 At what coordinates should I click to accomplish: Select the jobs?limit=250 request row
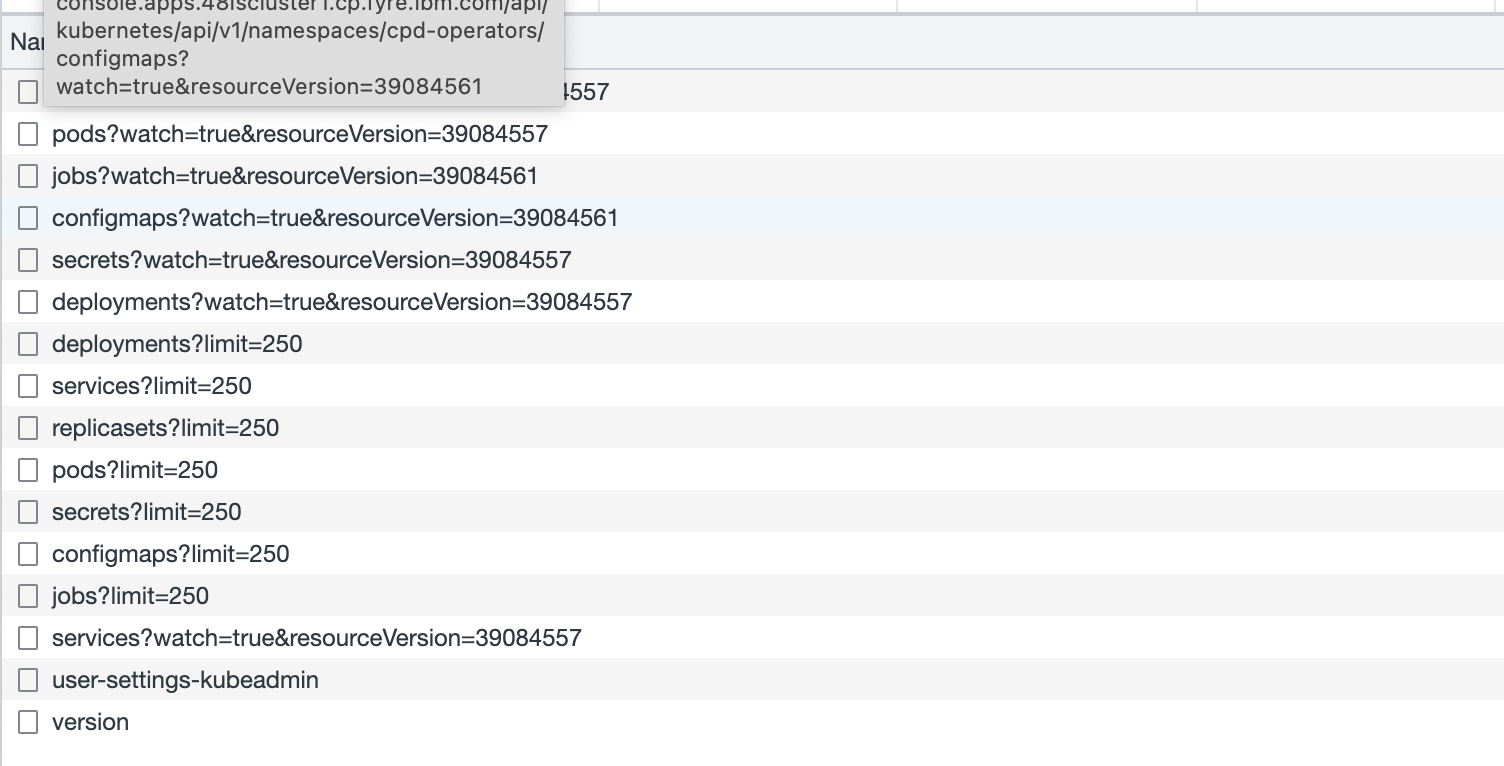[130, 595]
